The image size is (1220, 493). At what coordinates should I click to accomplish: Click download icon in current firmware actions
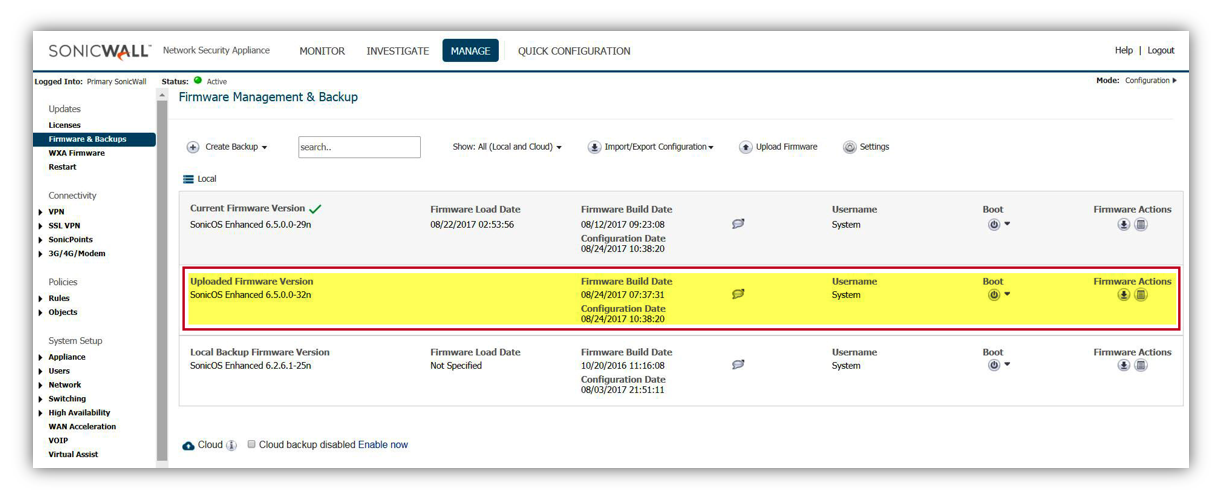click(x=1124, y=224)
